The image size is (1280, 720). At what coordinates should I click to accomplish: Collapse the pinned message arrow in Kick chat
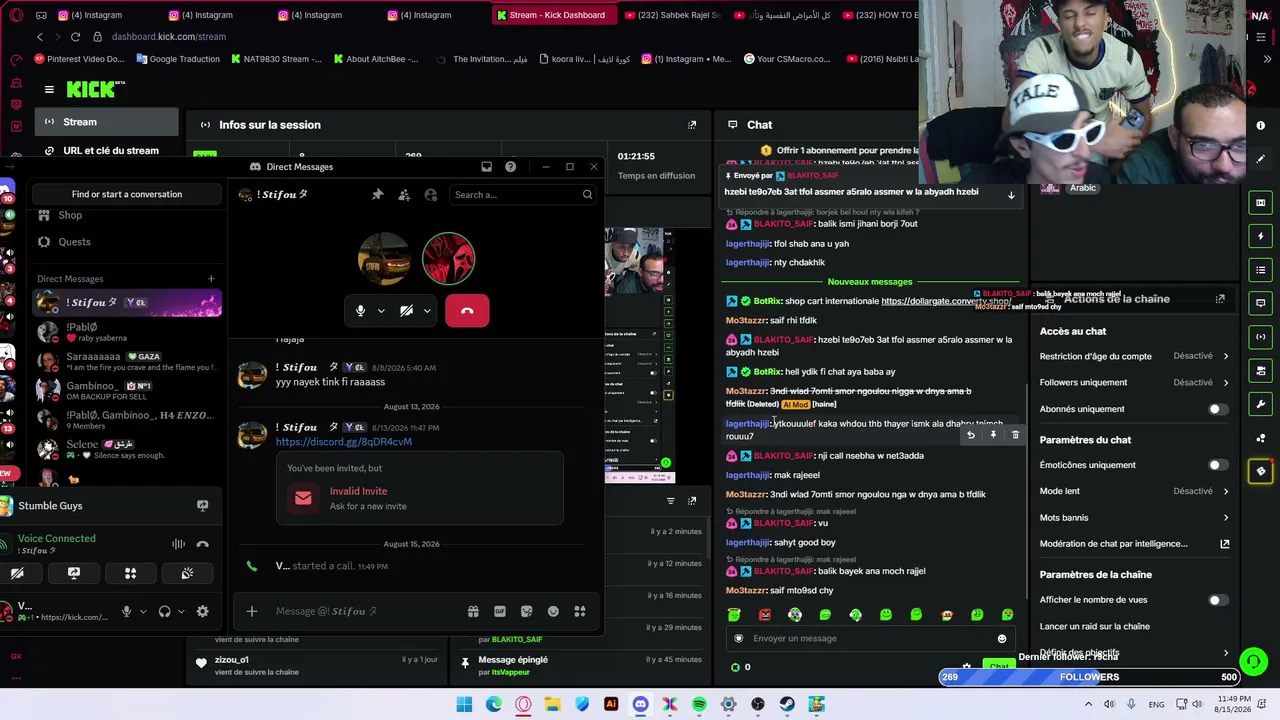(x=1011, y=195)
